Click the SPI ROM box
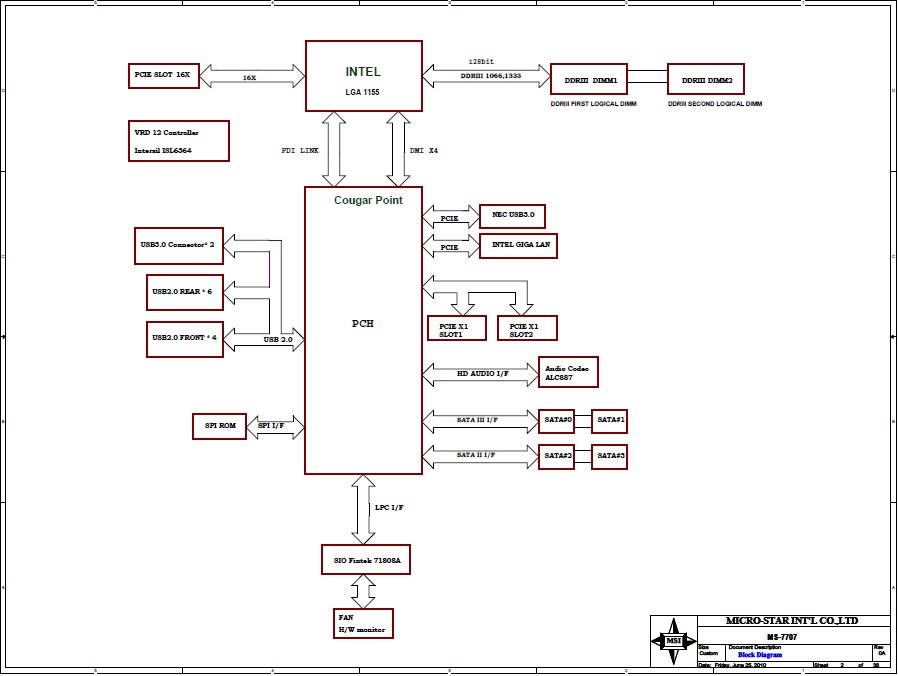The width and height of the screenshot is (898, 676). 219,427
